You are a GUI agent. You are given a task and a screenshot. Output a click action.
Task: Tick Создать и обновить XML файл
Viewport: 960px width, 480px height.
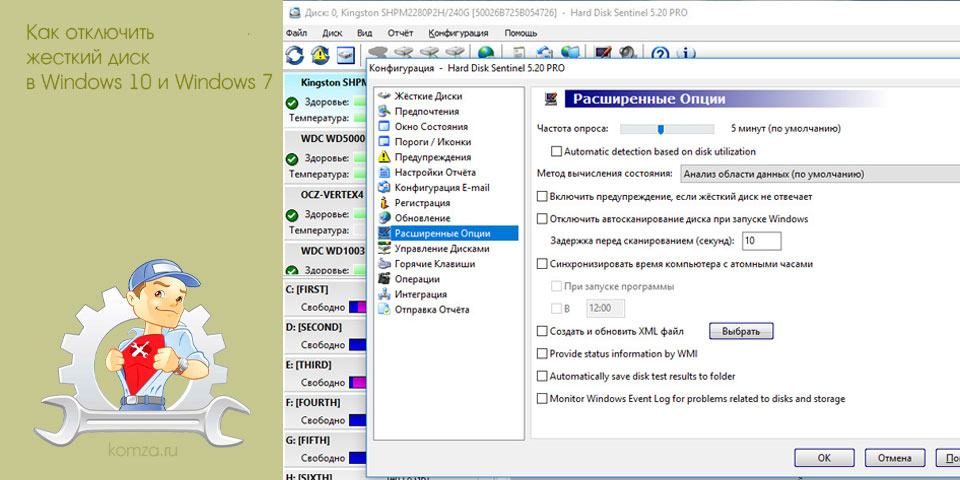pos(541,331)
